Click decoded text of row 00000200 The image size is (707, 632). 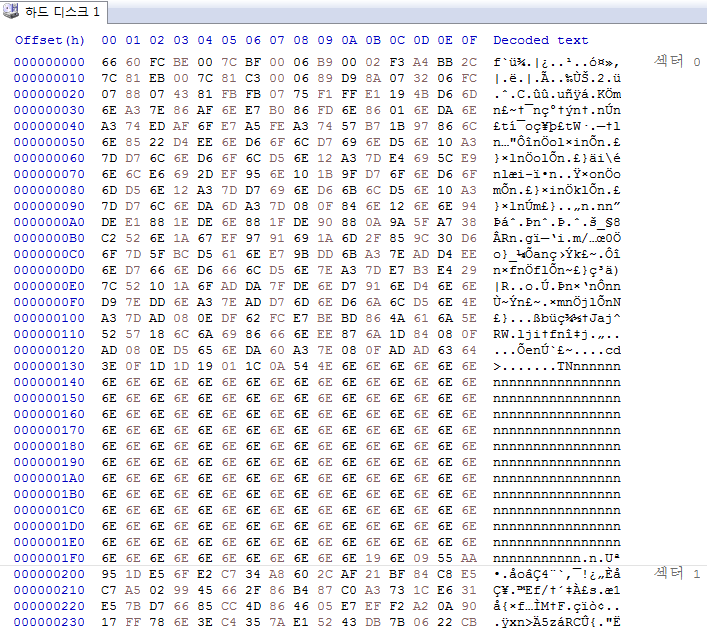(x=557, y=574)
